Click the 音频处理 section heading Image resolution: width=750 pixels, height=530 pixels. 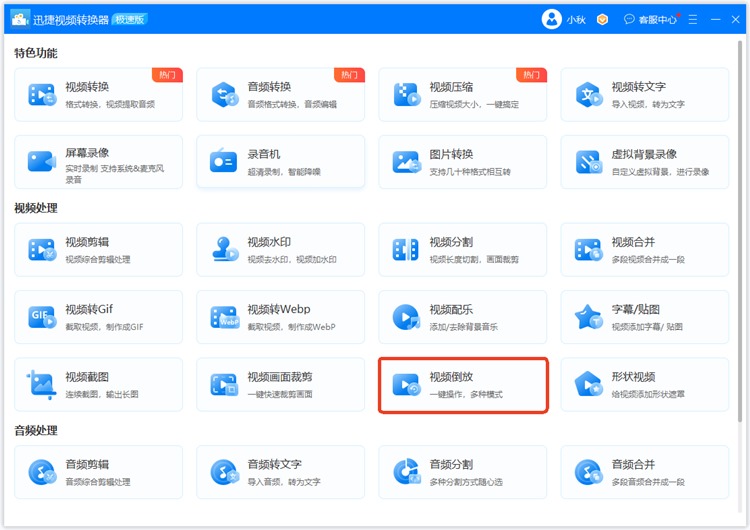[36, 431]
